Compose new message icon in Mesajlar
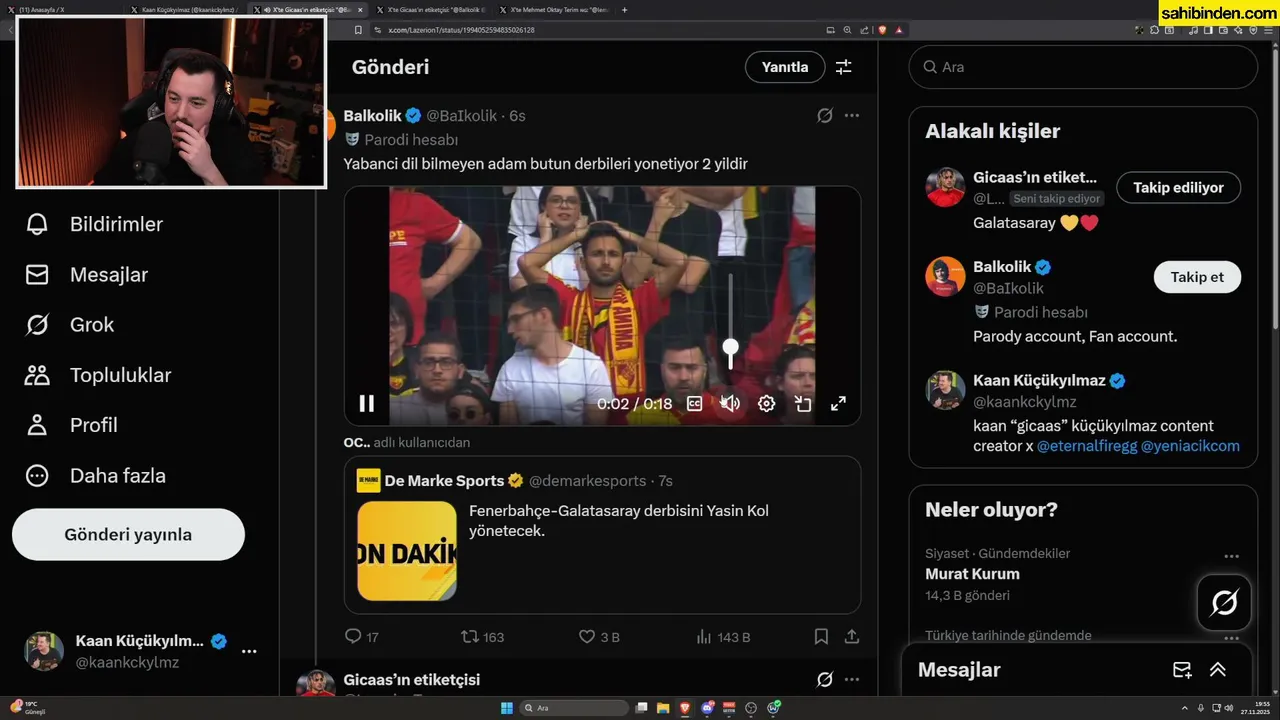The width and height of the screenshot is (1280, 720). (x=1182, y=670)
